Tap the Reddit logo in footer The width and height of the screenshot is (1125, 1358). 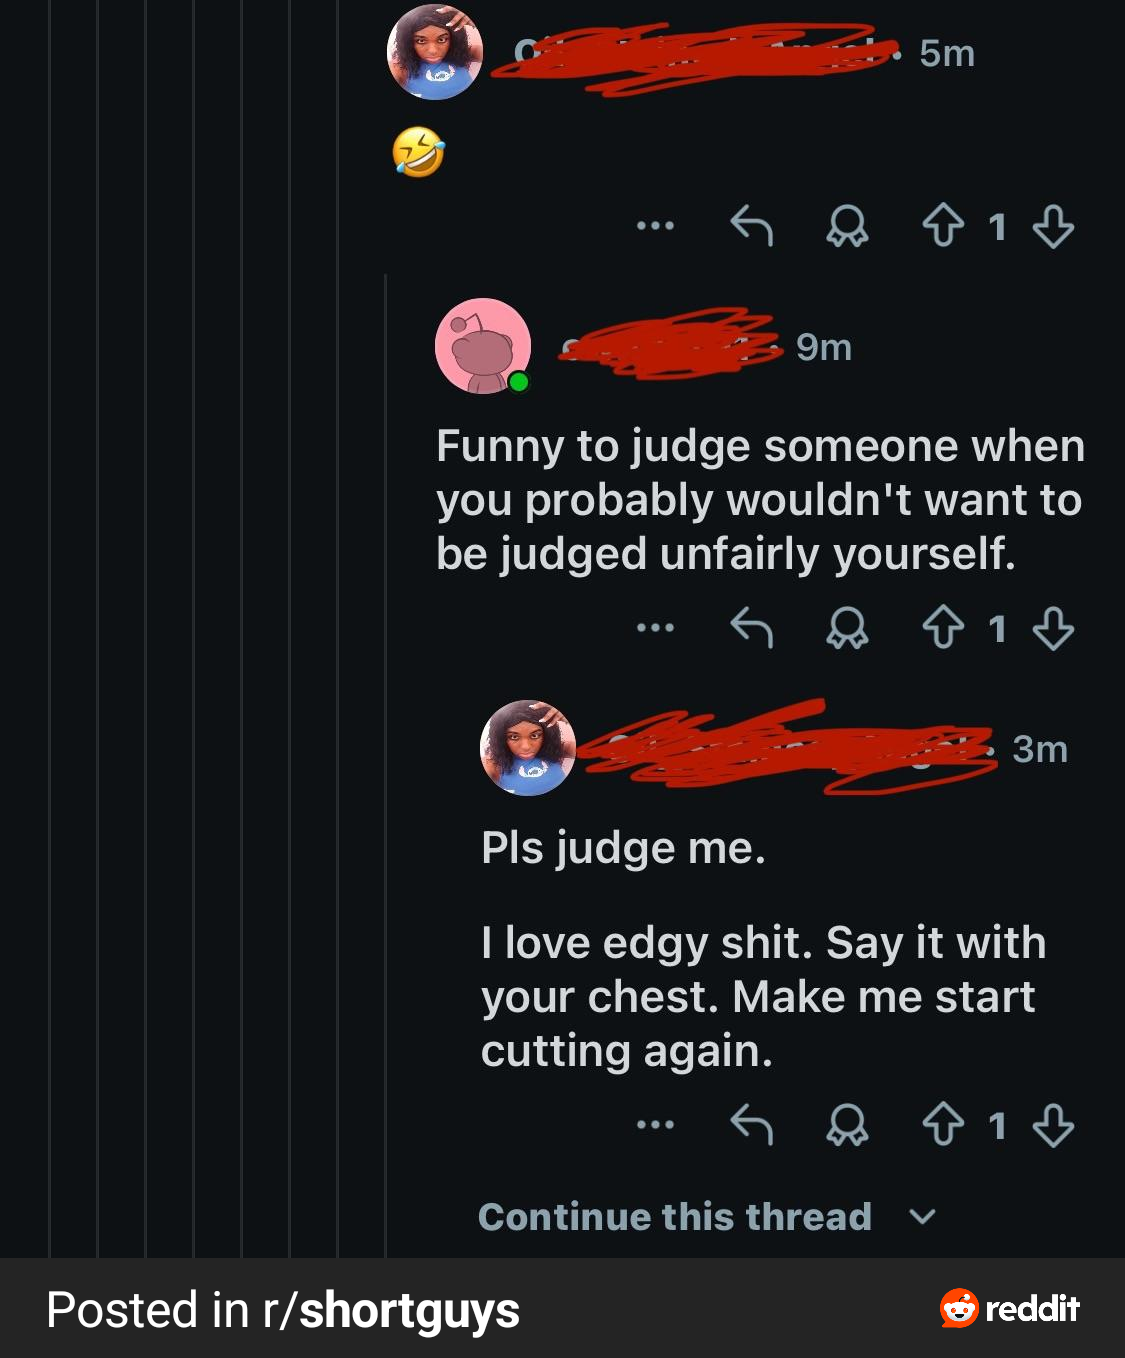point(1009,1308)
